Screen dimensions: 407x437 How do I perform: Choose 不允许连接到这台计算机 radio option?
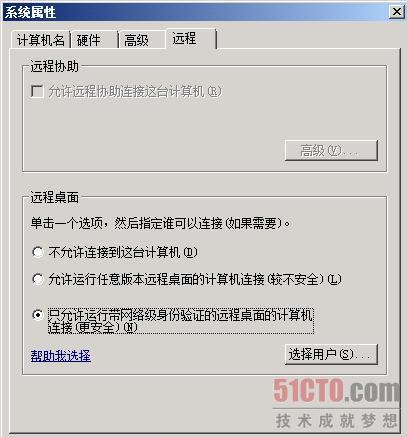click(x=38, y=252)
